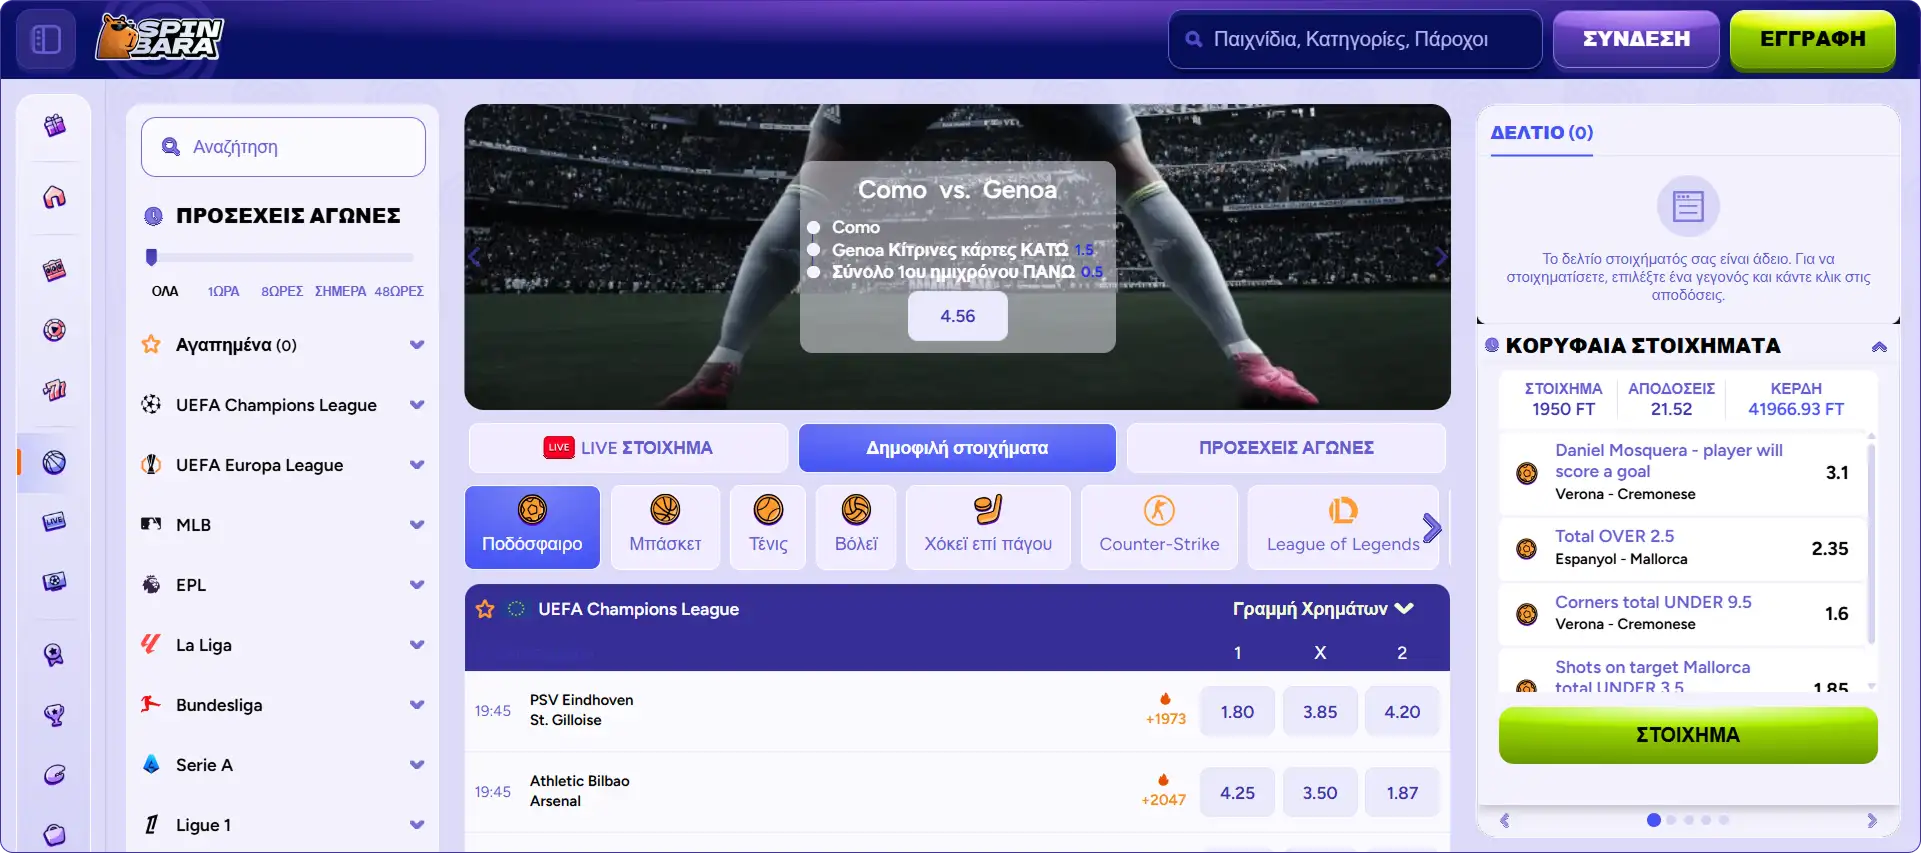Viewport: 1921px width, 853px height.
Task: Open the ΔΕΛΤΙΟ (0) bet slip tab
Action: (1541, 133)
